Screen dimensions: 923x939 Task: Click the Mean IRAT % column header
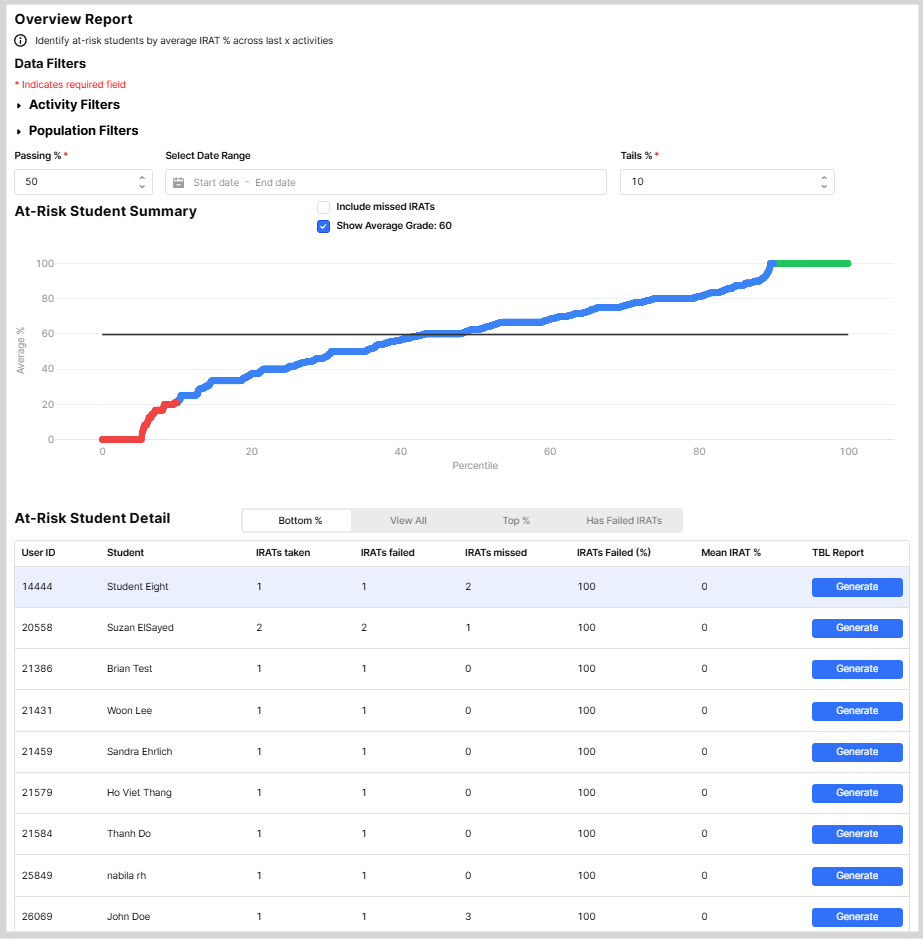(731, 553)
